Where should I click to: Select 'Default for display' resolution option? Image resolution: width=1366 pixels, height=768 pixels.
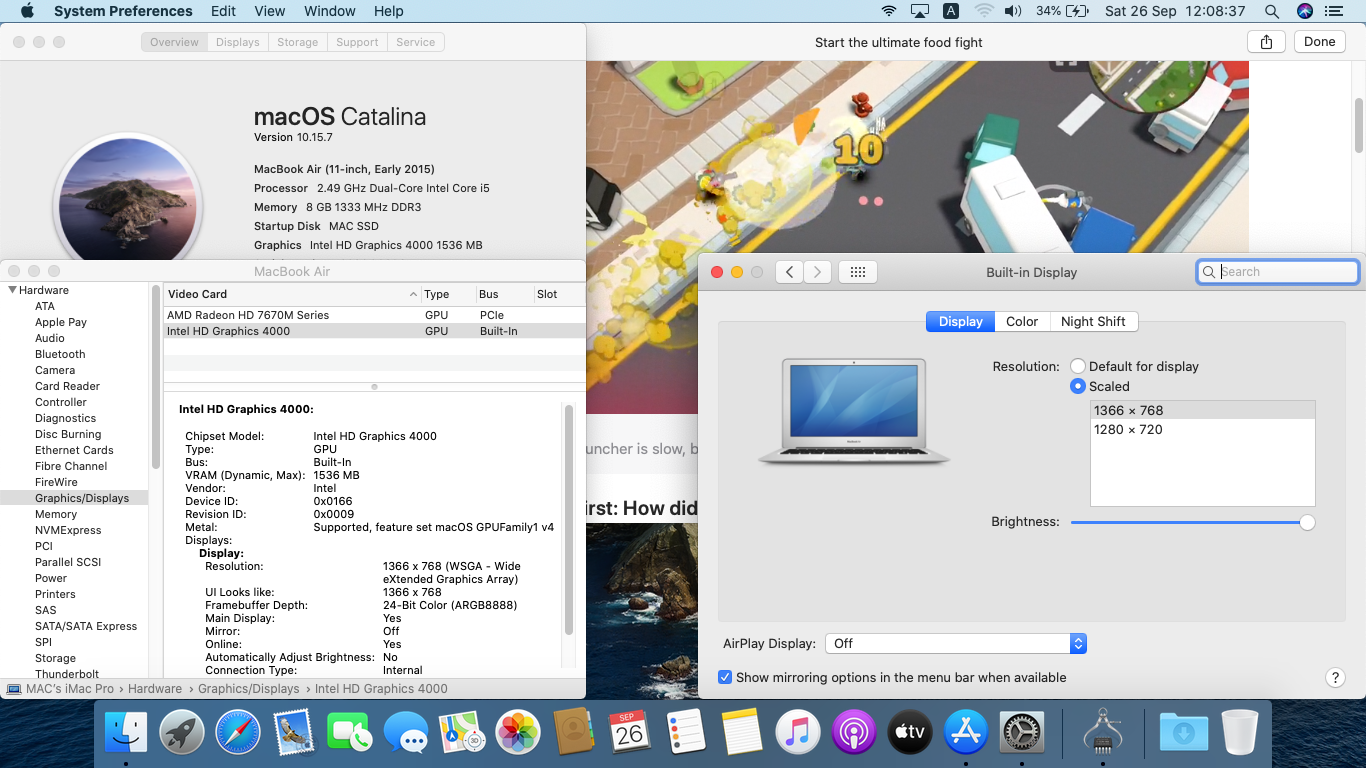1078,366
